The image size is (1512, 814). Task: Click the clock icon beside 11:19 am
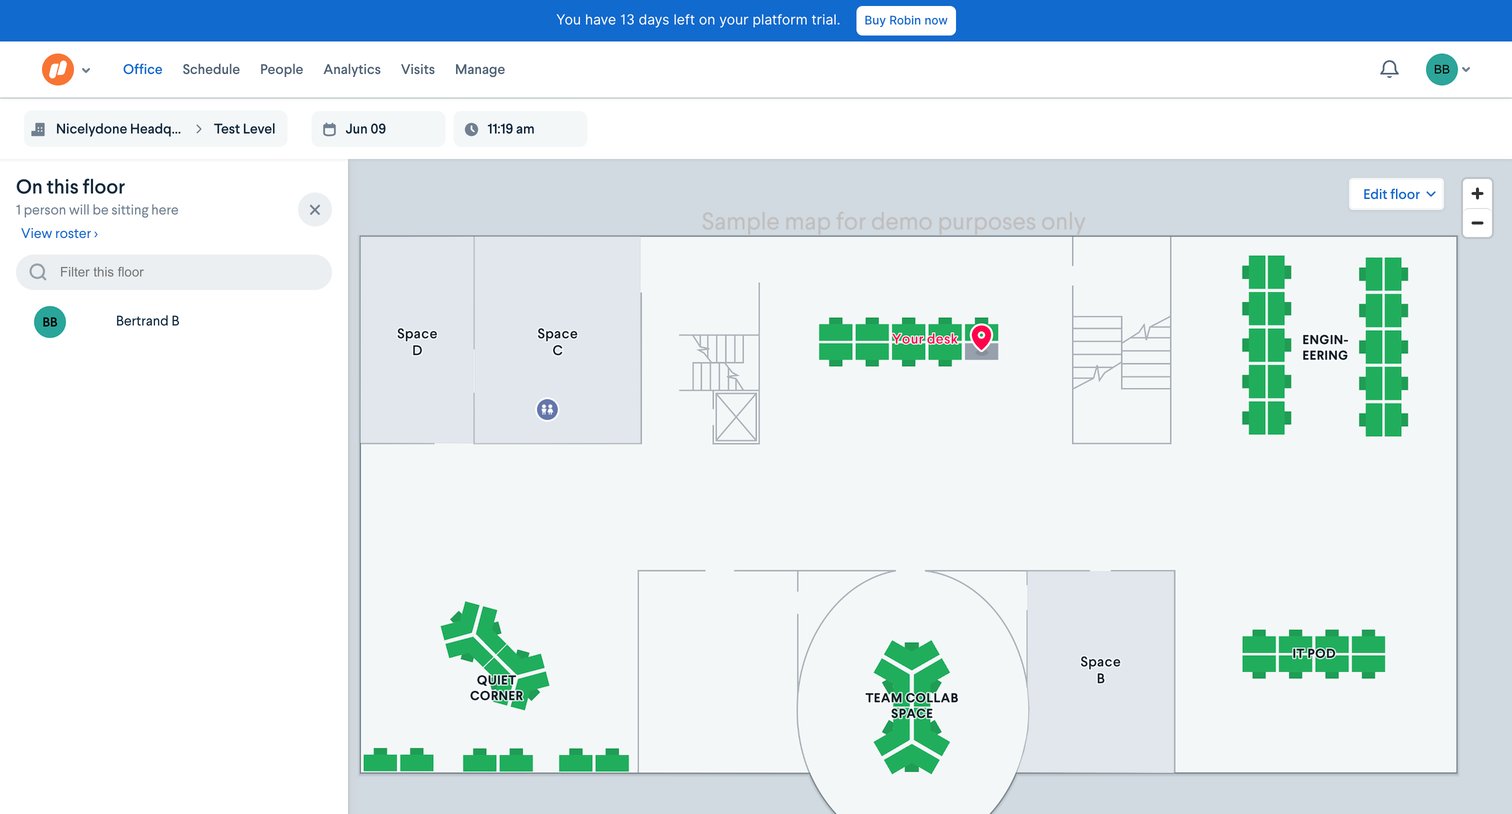(x=471, y=129)
